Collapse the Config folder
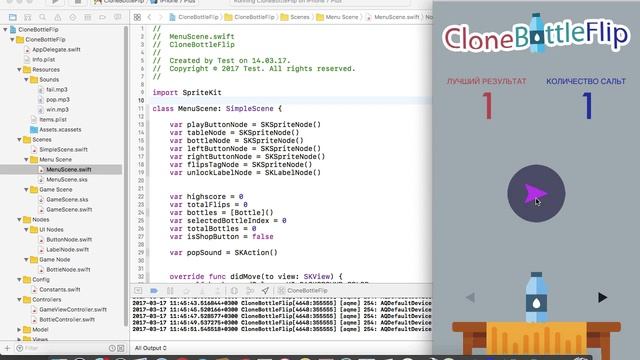 pos(19,280)
